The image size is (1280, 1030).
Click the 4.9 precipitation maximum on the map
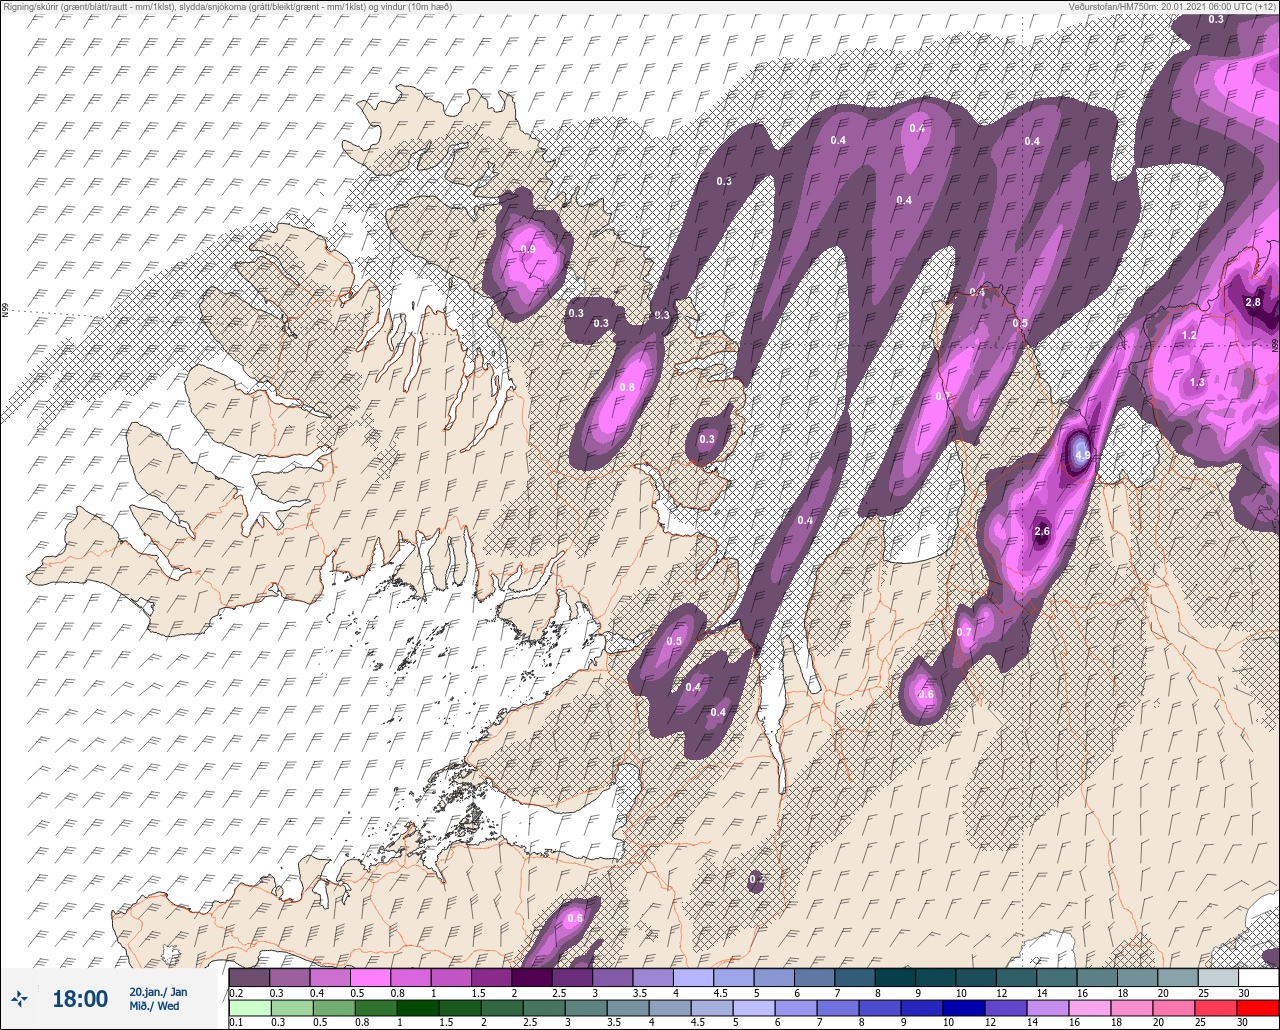click(1082, 455)
